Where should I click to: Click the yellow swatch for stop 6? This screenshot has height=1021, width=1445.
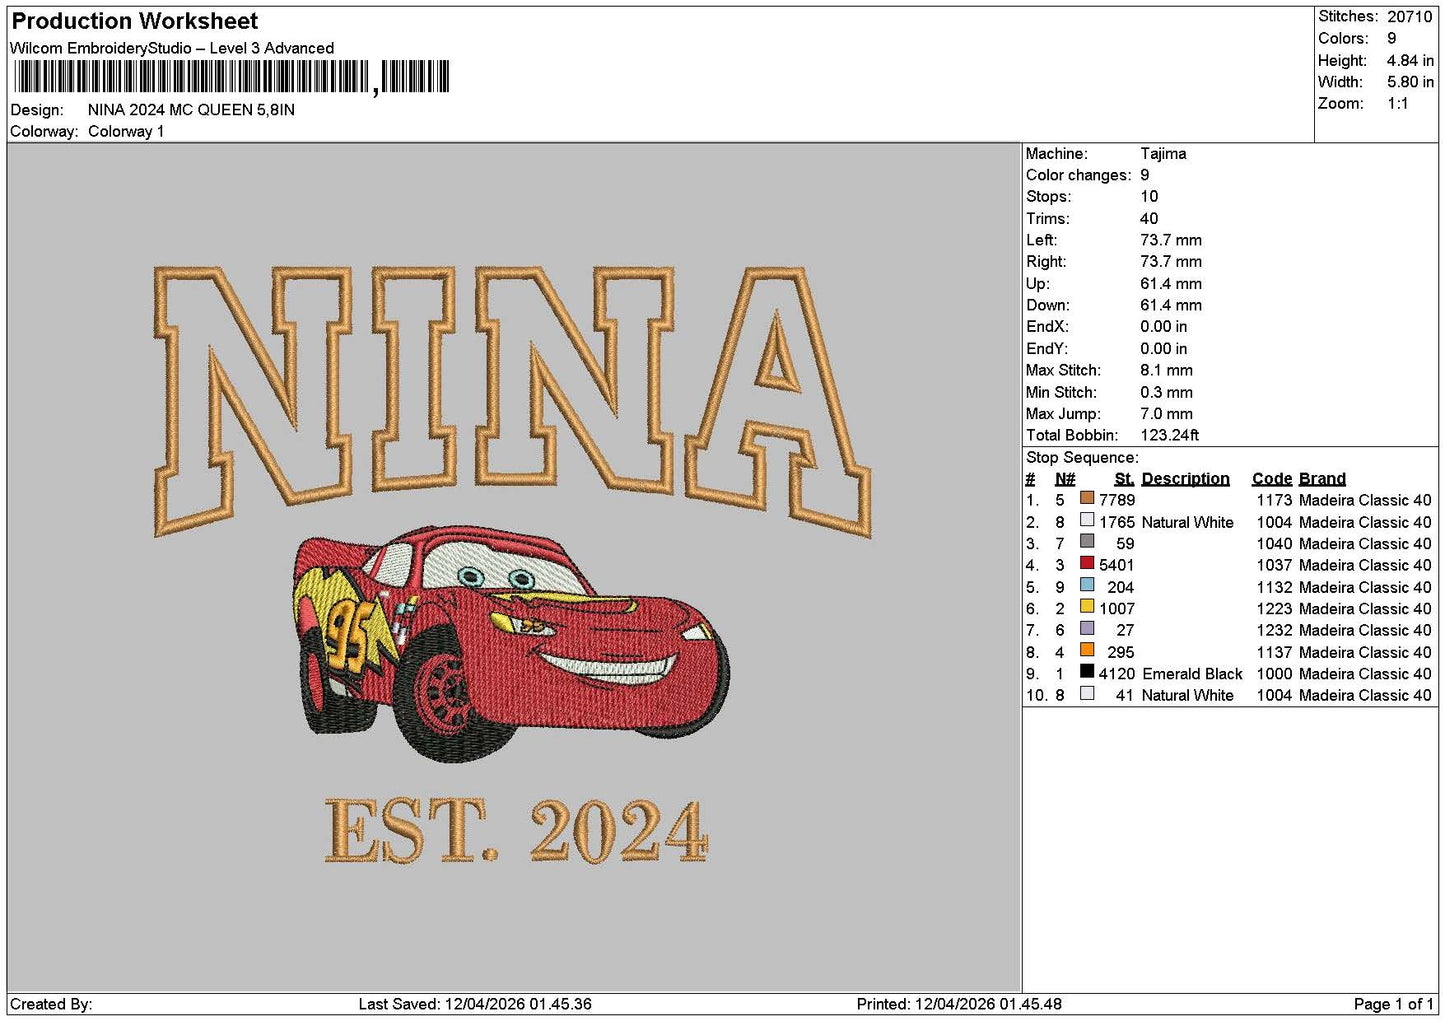(1087, 607)
